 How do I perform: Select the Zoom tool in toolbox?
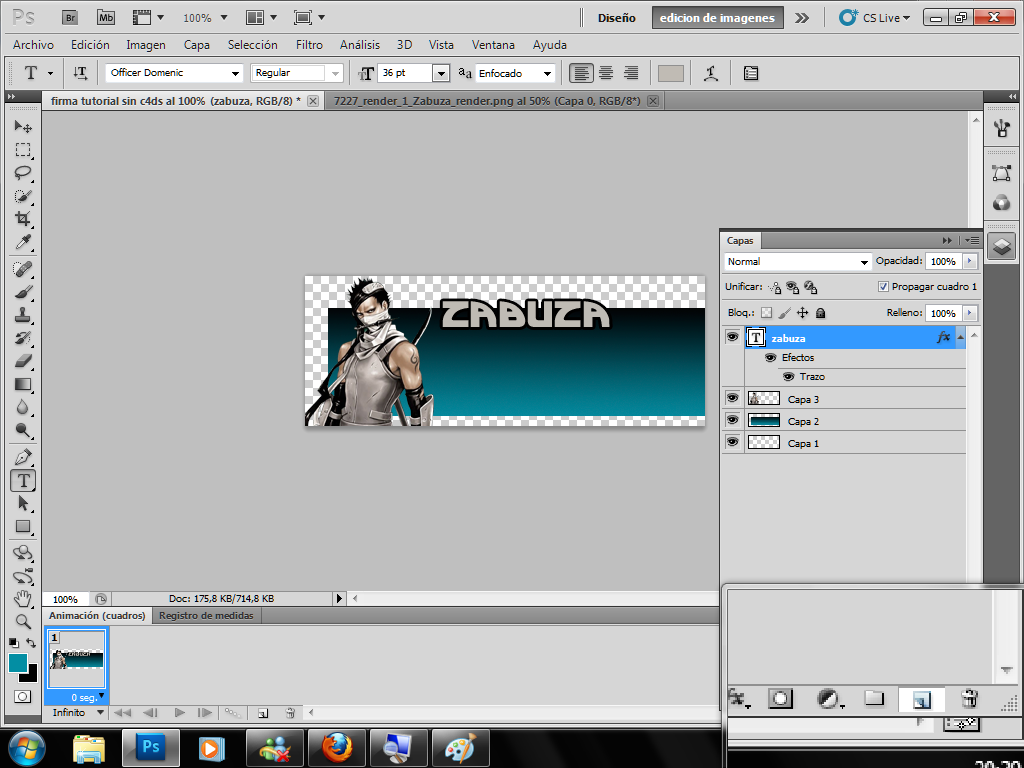23,621
